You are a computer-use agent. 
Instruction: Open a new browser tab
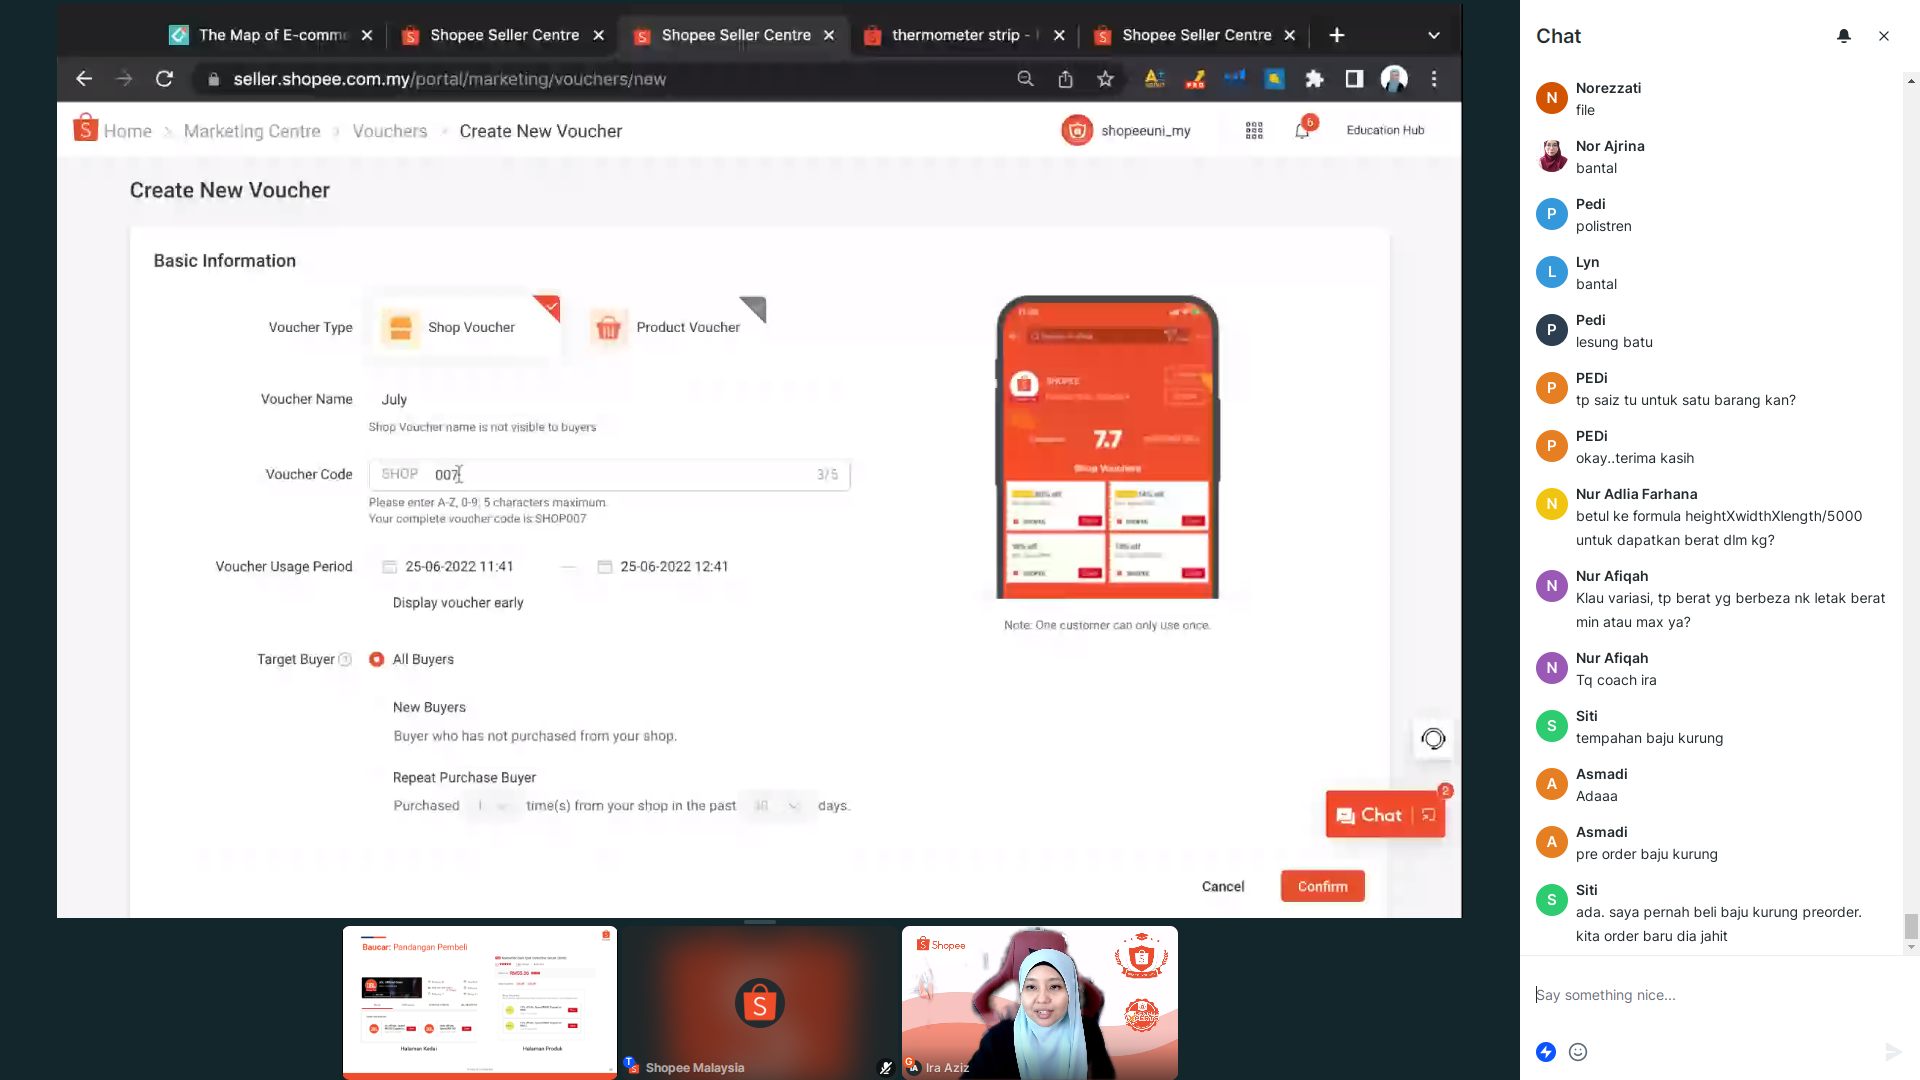[1337, 35]
